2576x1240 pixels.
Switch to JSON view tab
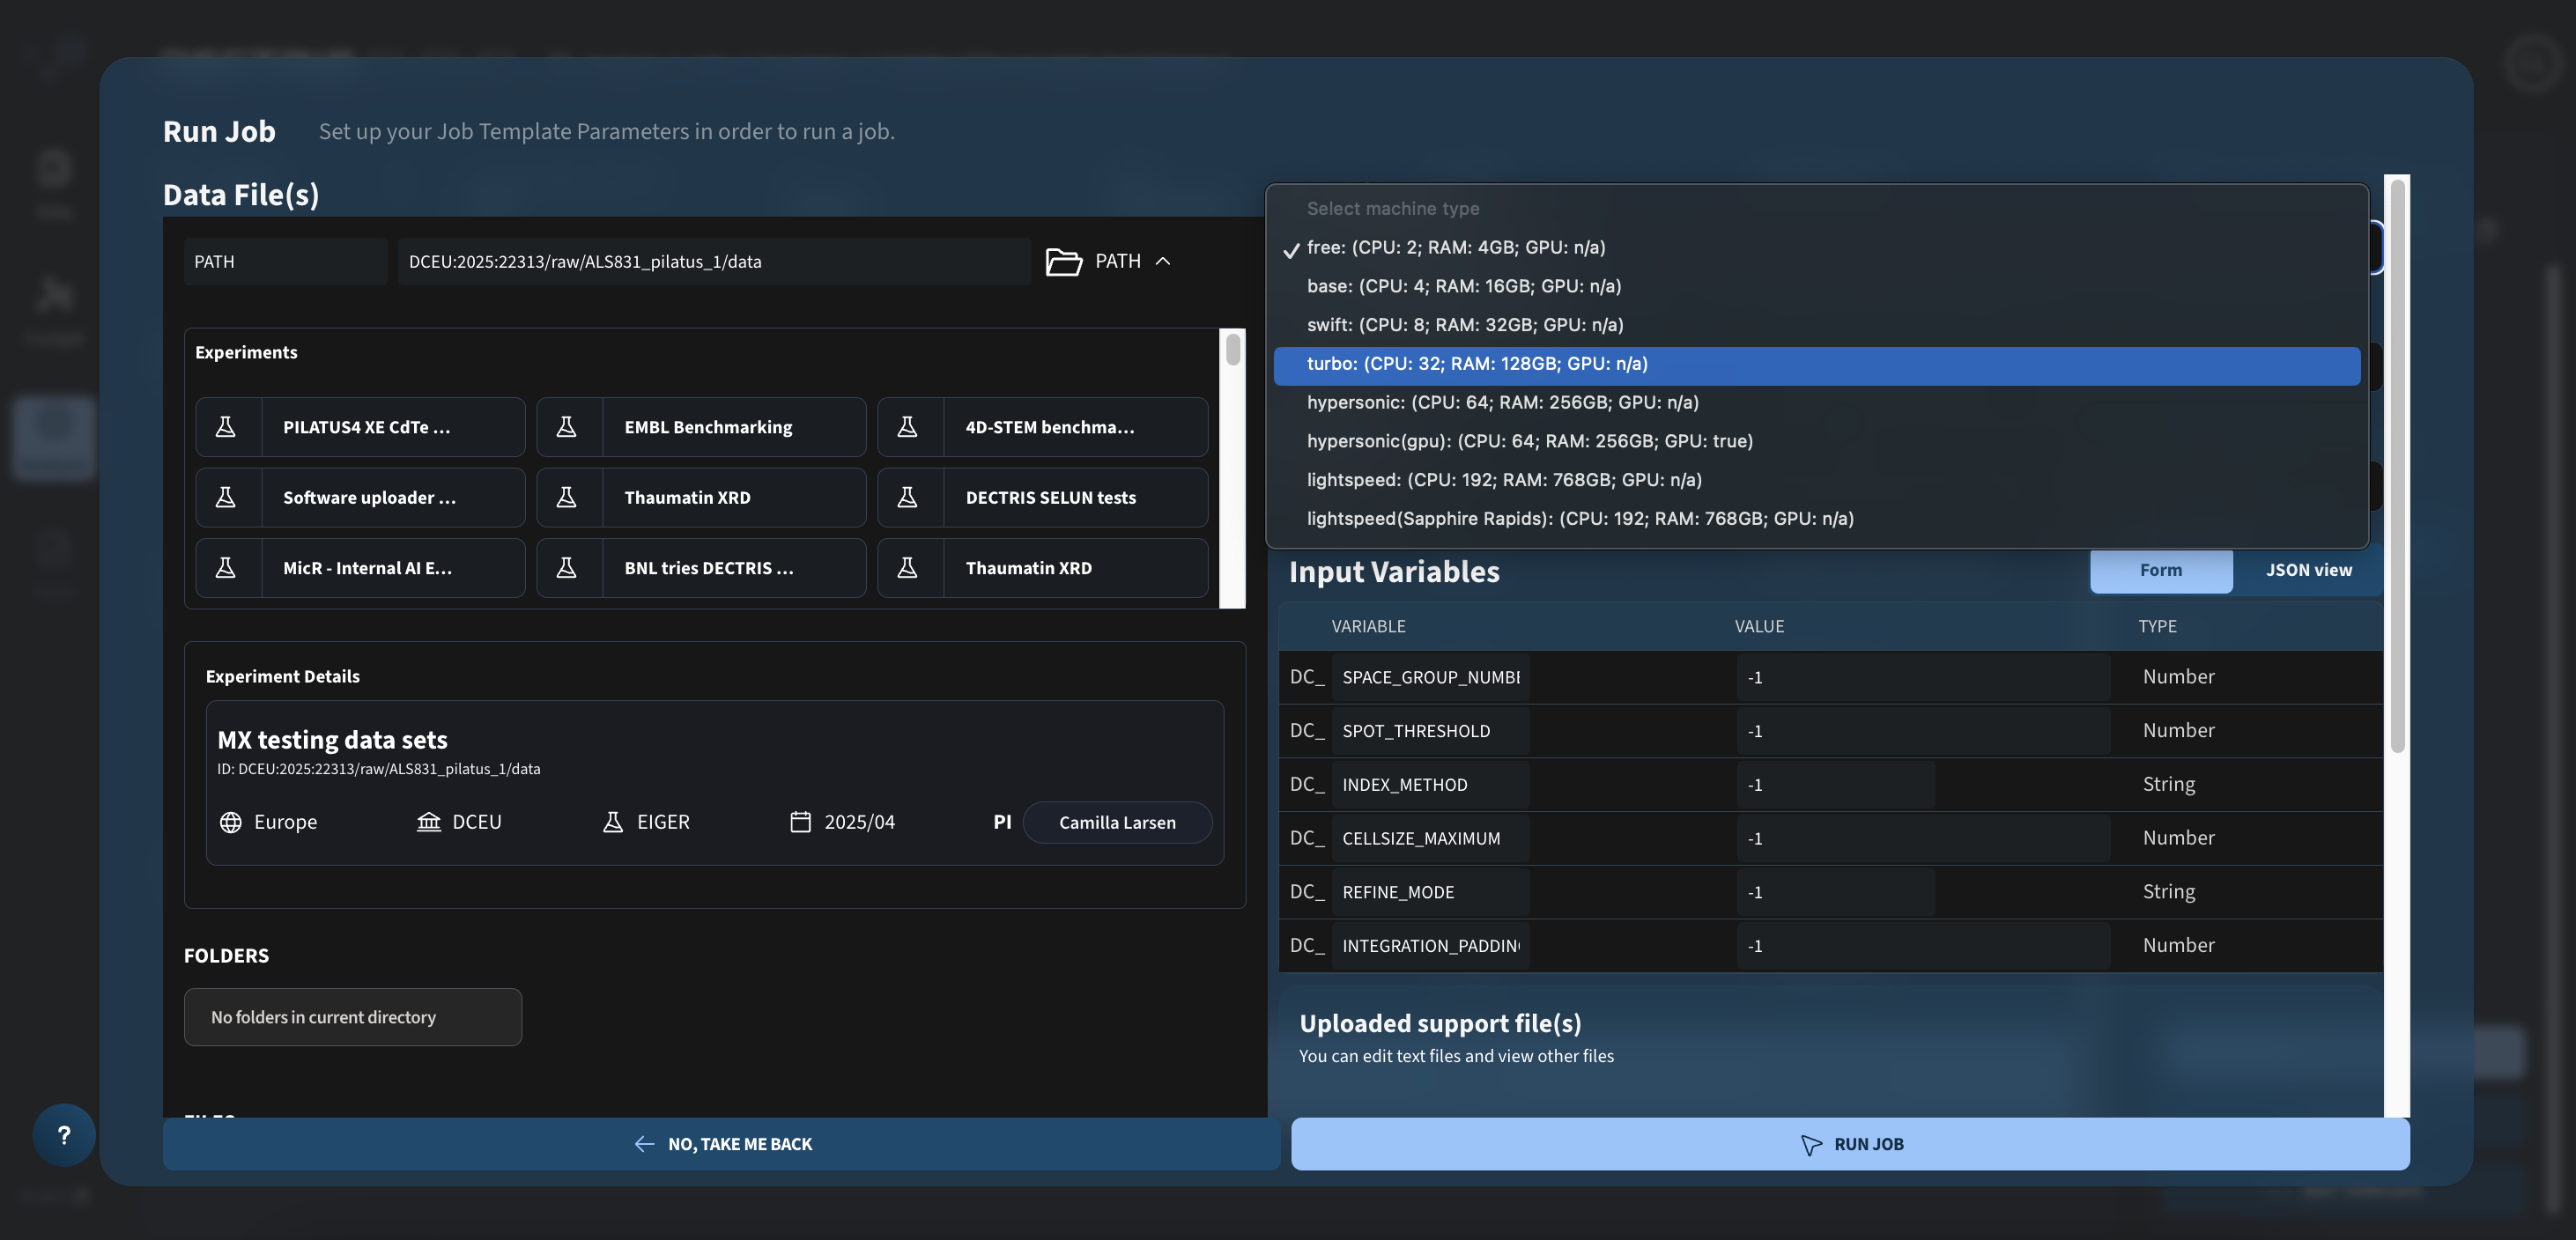point(2309,570)
